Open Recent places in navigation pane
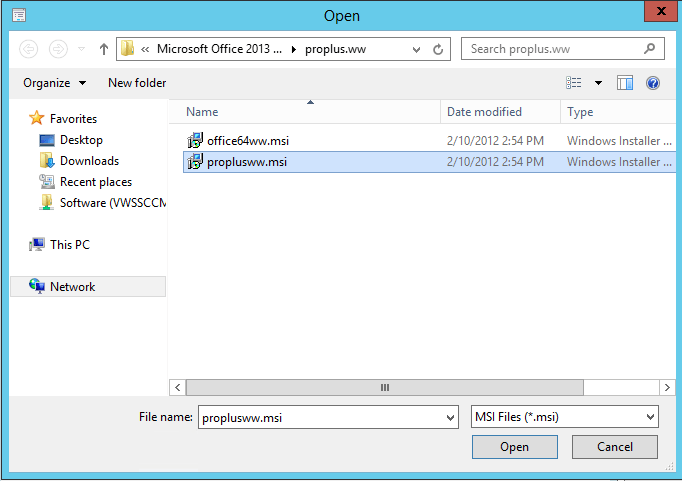 [96, 182]
